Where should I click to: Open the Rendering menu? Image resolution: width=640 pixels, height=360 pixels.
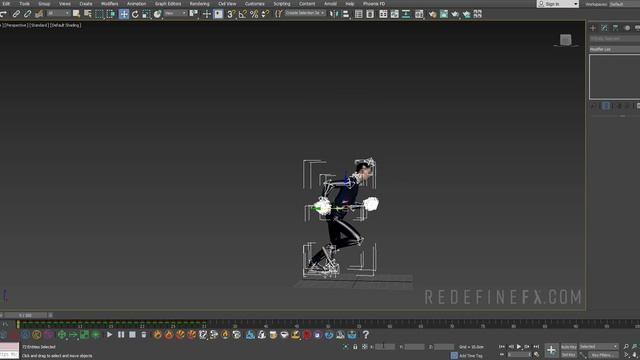pos(200,4)
